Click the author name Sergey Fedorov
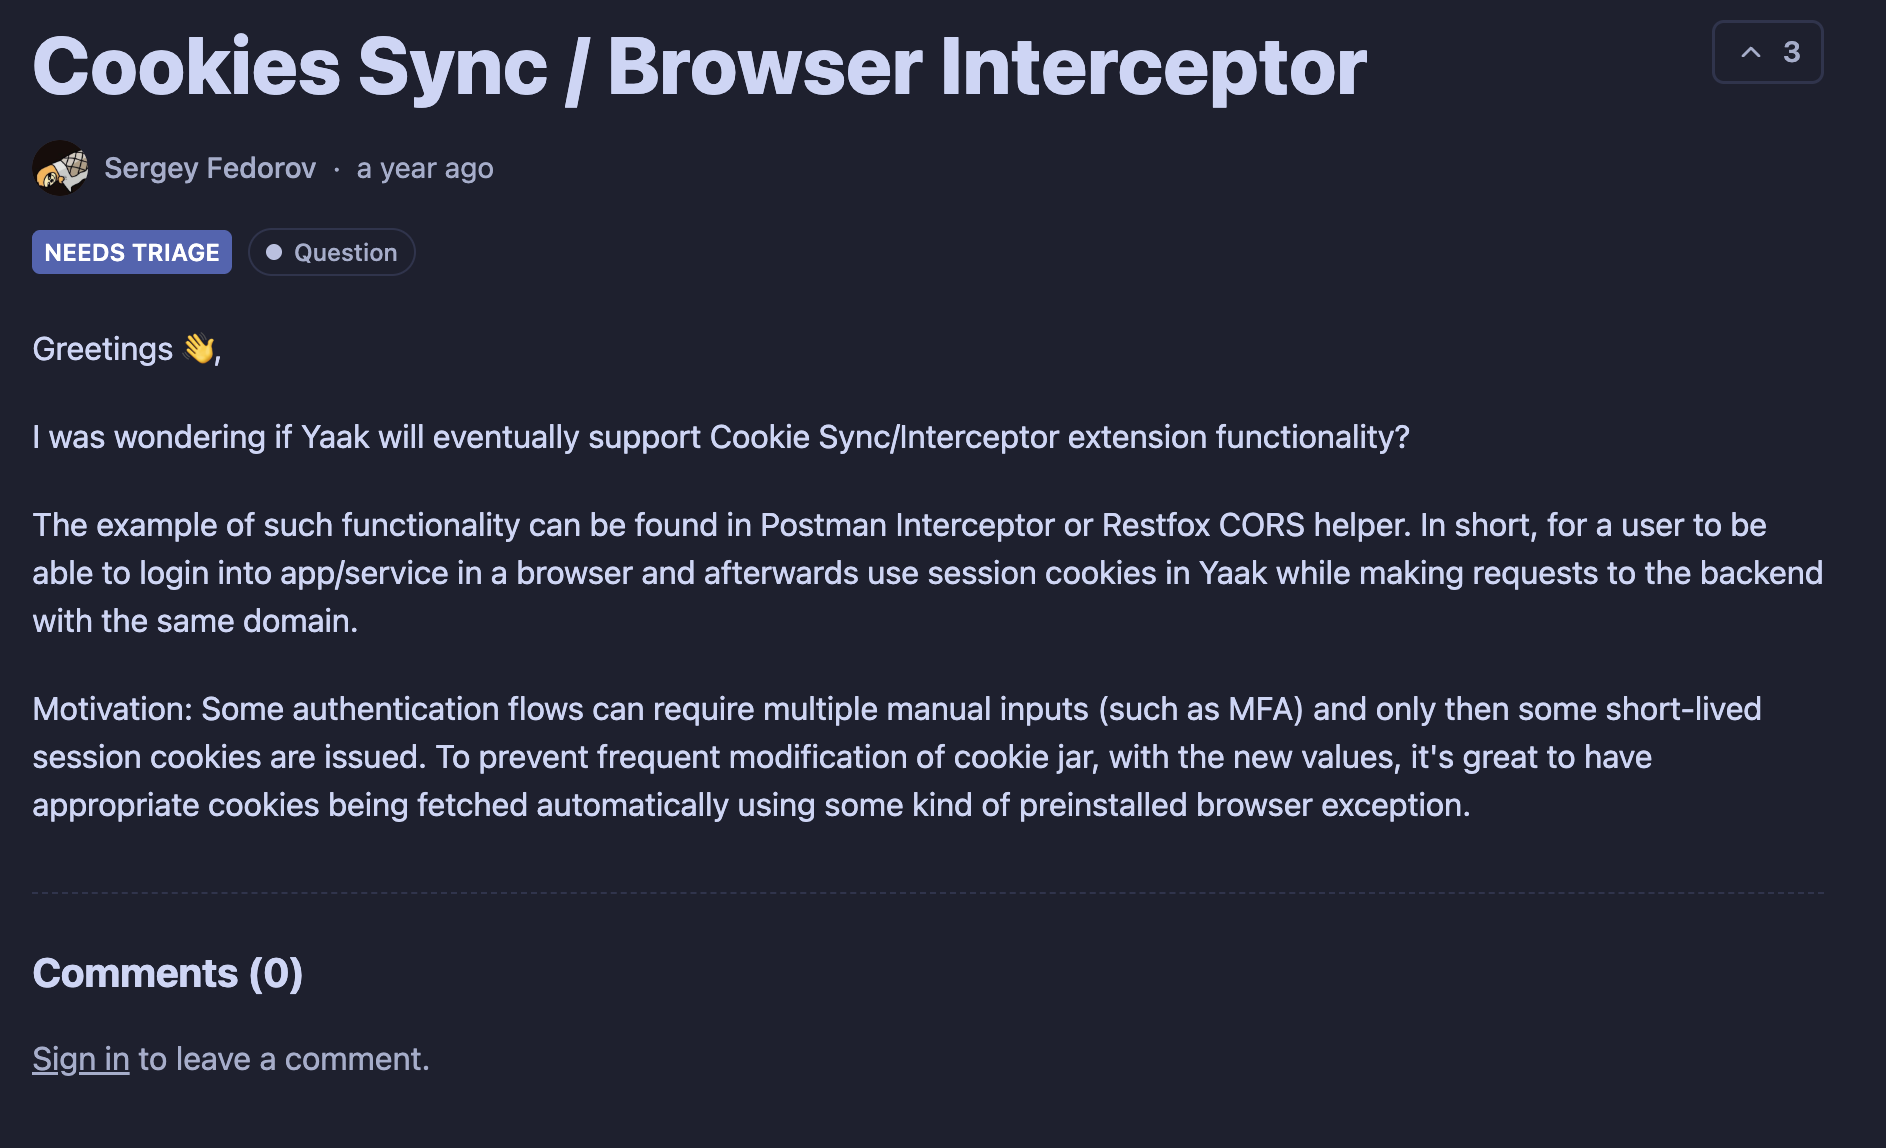1886x1148 pixels. (210, 168)
